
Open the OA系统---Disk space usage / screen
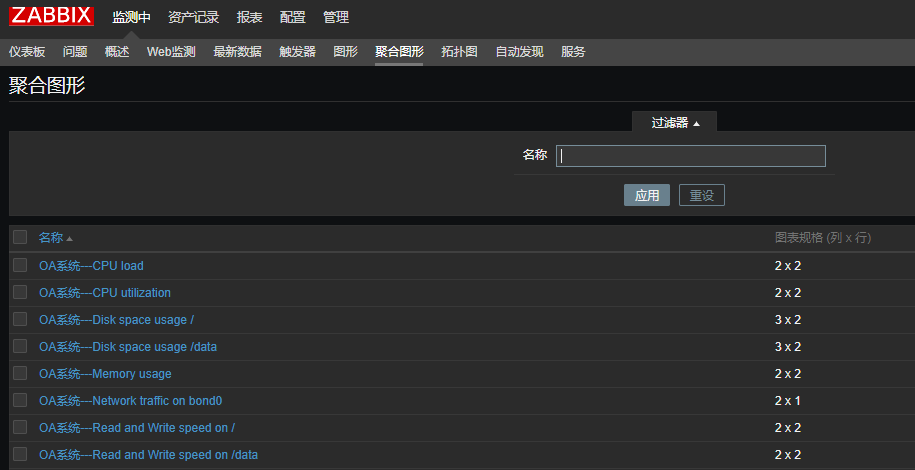116,320
